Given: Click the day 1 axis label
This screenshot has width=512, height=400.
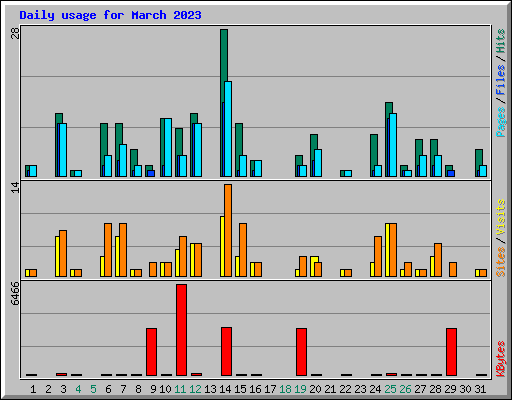Looking at the screenshot, I should 33,389.
